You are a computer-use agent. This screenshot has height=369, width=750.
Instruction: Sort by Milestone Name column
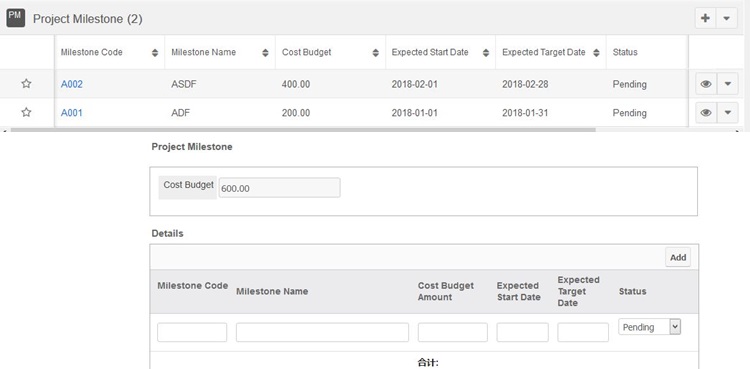[x=265, y=53]
